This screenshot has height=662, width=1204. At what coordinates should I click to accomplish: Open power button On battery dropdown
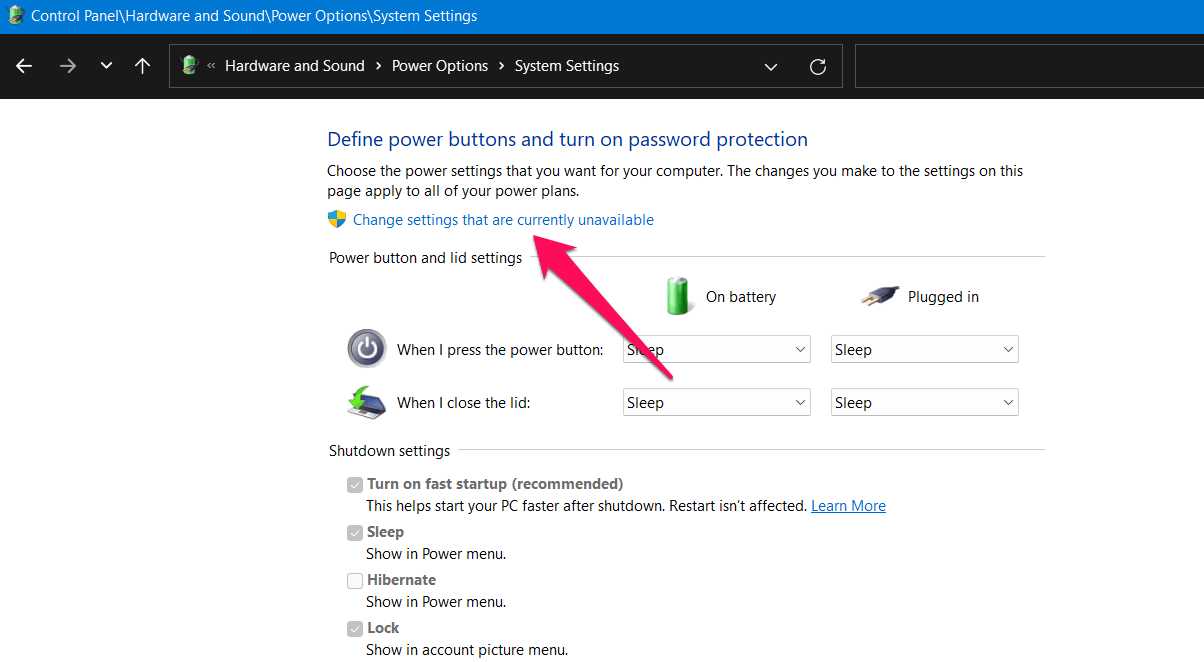[x=716, y=350]
